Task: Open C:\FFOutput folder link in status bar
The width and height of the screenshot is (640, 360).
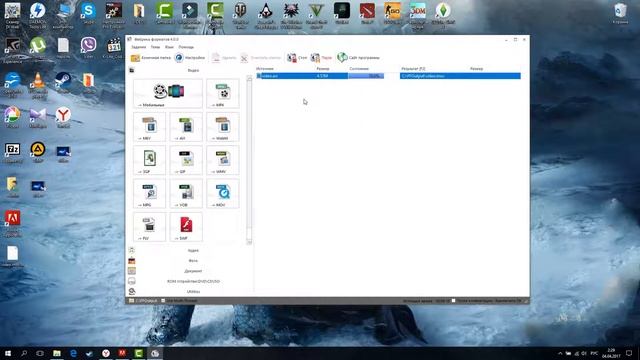Action: pyautogui.click(x=143, y=301)
